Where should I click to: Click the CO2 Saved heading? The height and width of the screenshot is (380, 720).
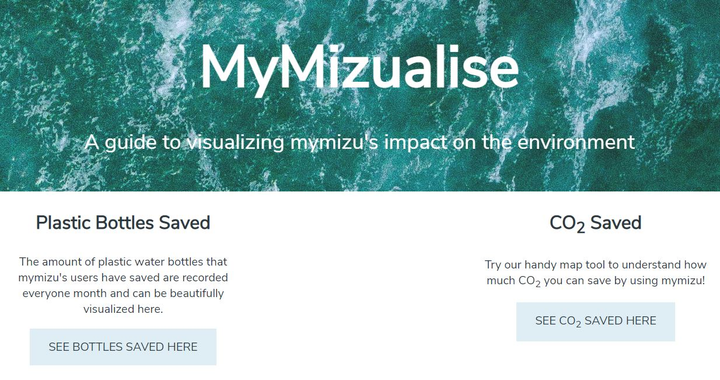pyautogui.click(x=596, y=224)
